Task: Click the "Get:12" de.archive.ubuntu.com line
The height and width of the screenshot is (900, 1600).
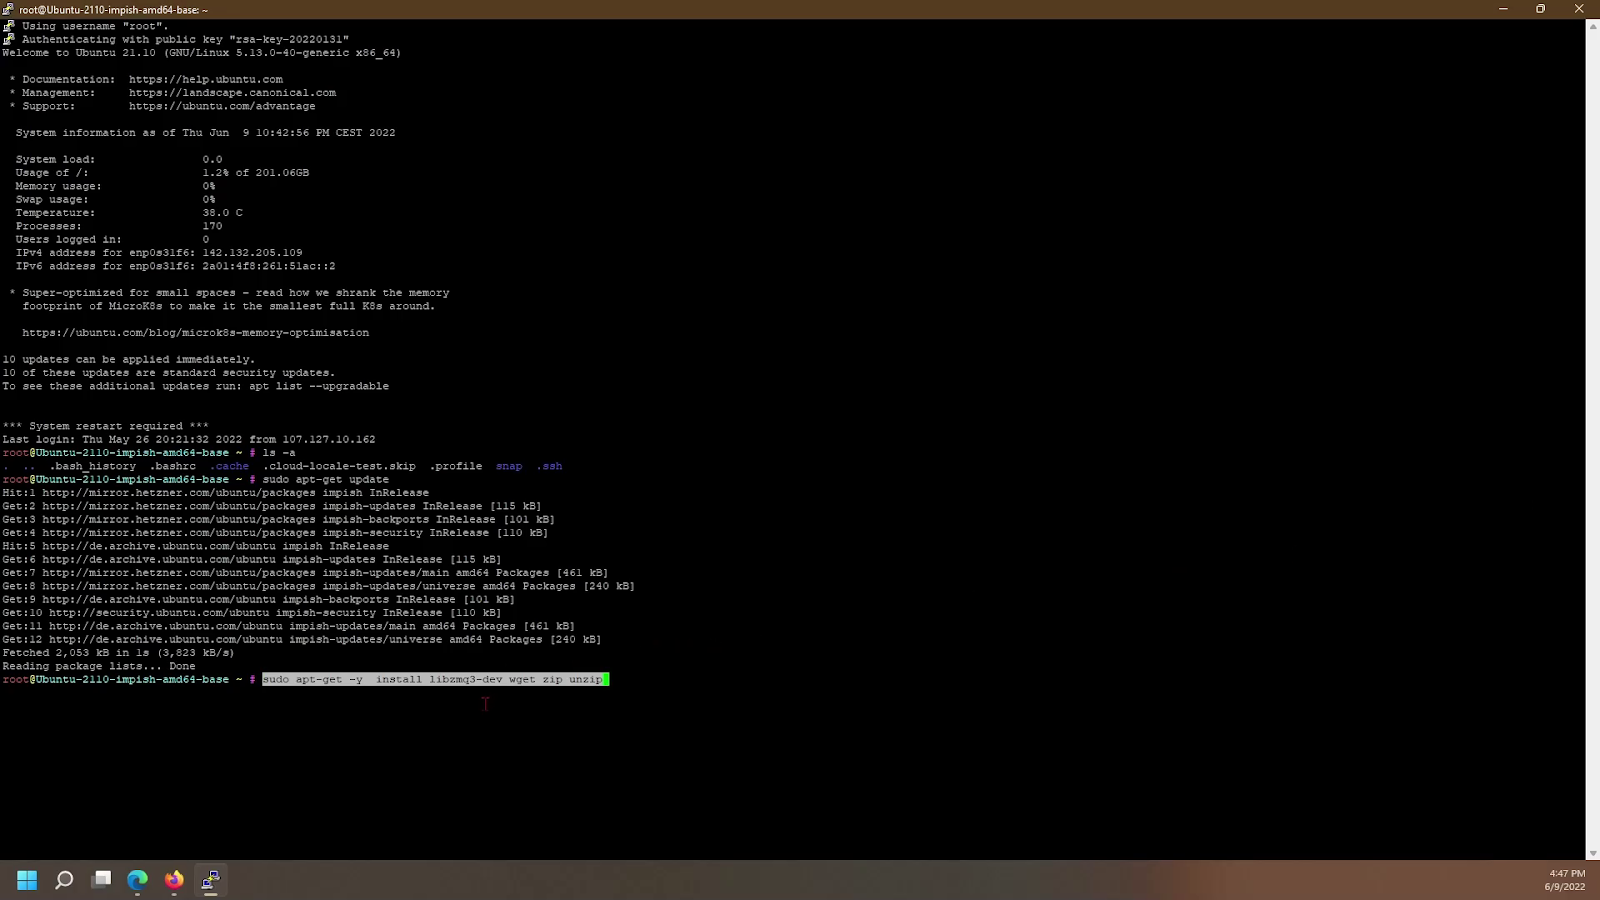Action: point(302,640)
